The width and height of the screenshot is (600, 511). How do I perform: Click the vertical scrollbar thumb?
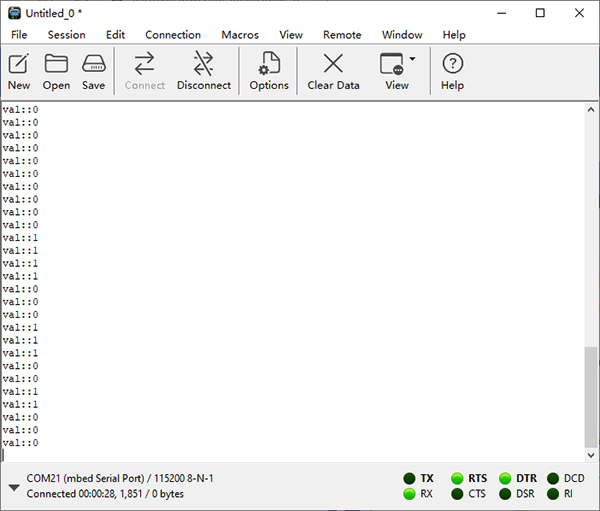click(591, 397)
